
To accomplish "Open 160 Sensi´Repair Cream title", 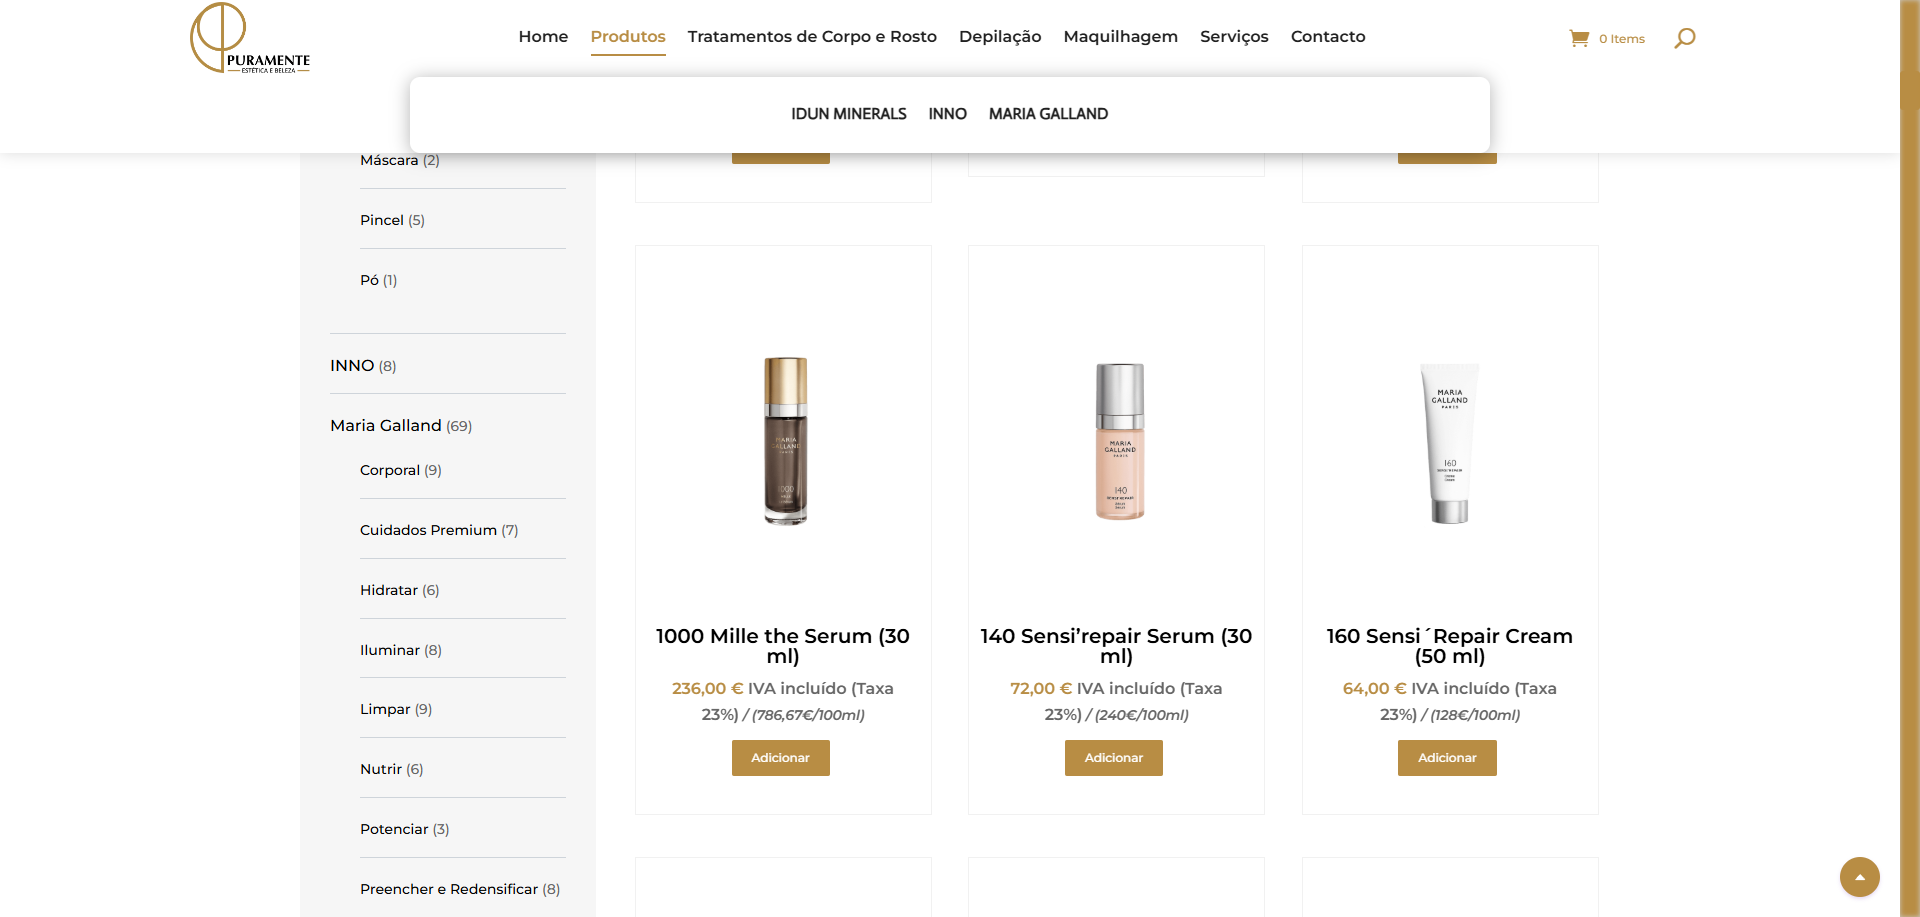I will (x=1450, y=646).
